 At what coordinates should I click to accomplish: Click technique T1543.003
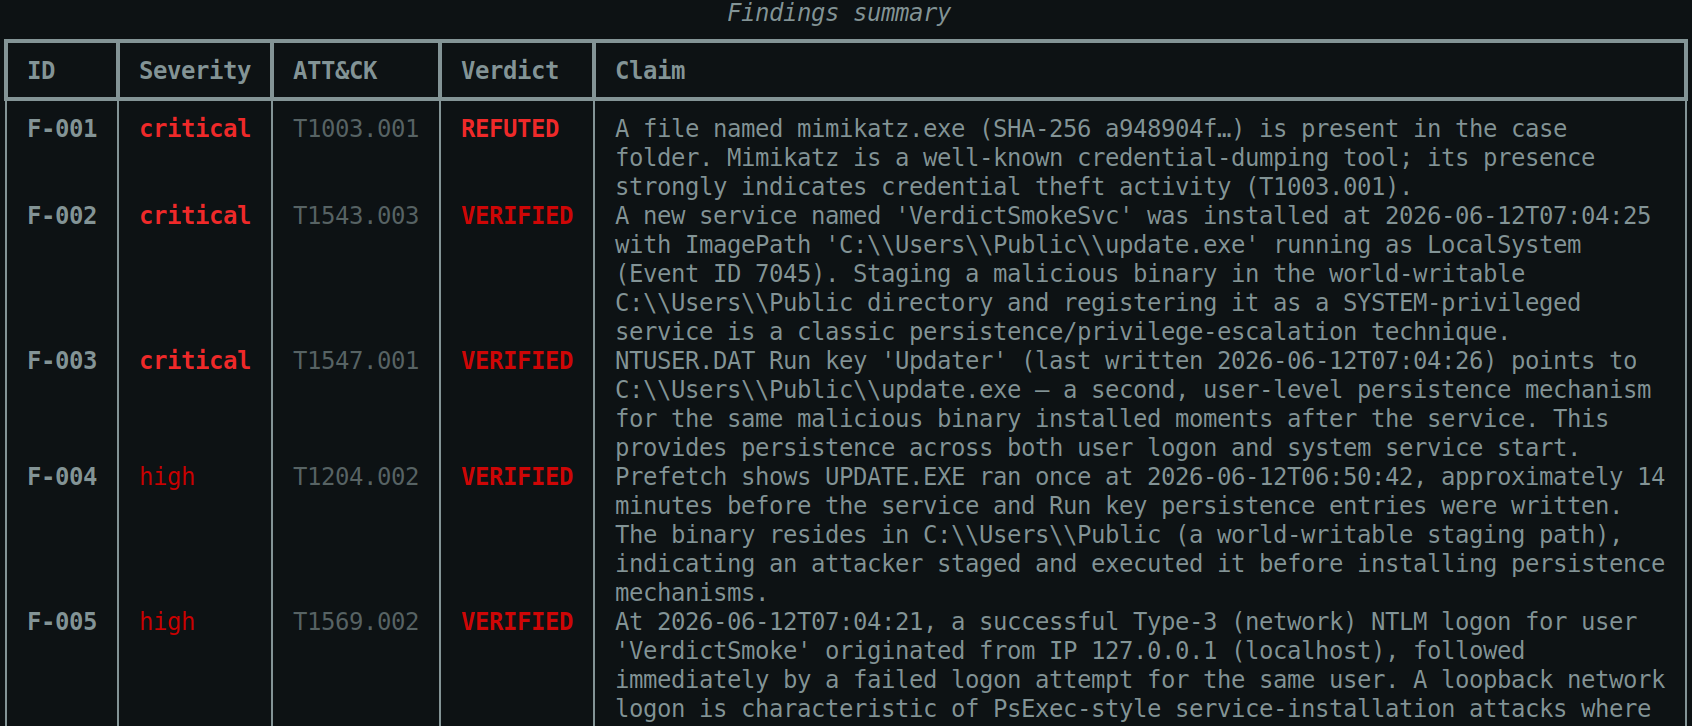[x=356, y=216]
